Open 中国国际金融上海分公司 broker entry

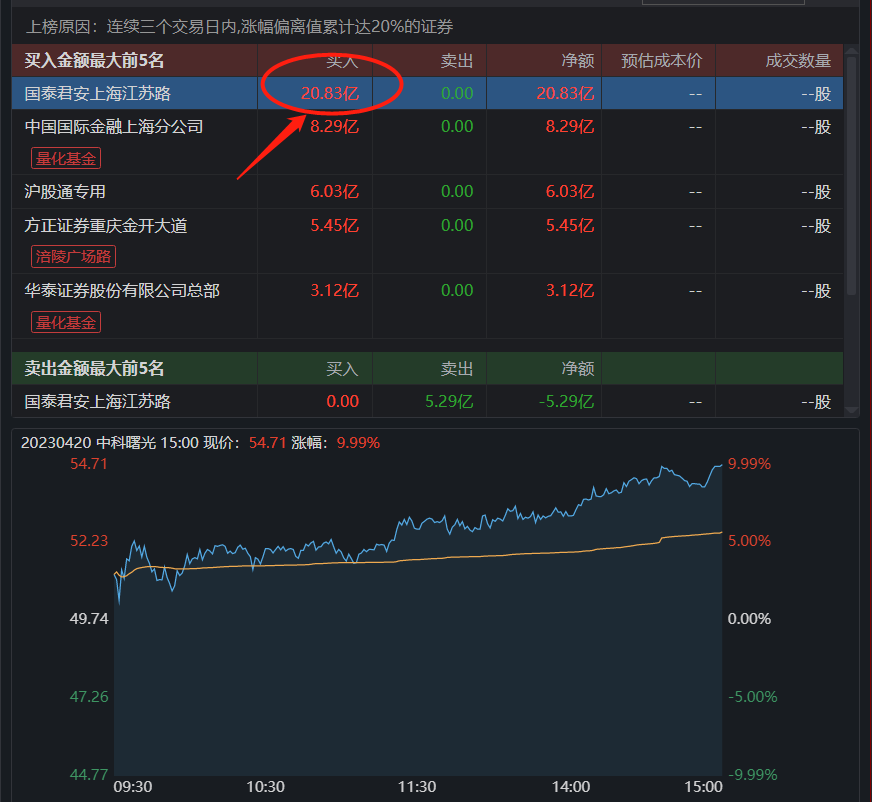114,127
